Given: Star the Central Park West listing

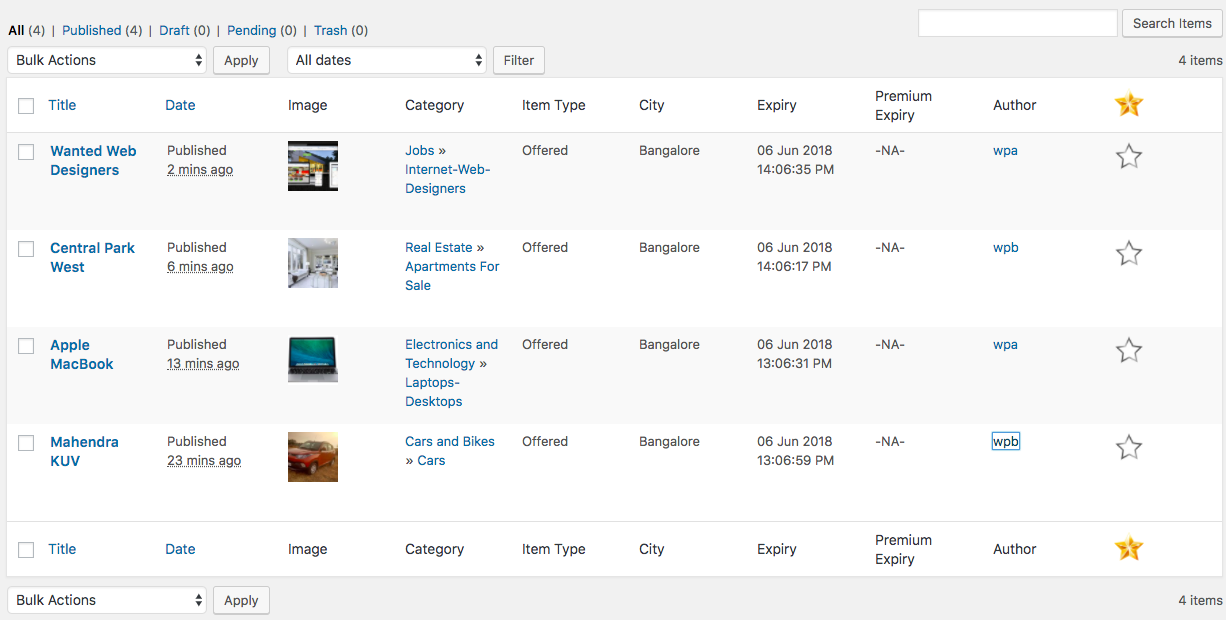Looking at the screenshot, I should coord(1128,253).
